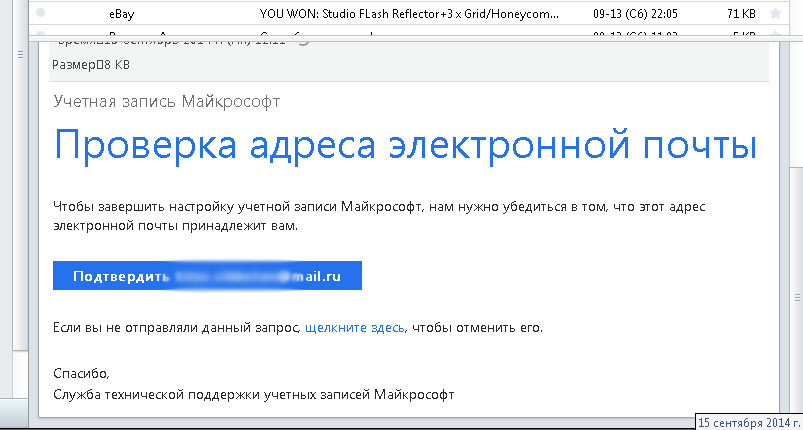This screenshot has width=803, height=430.
Task: Click the right-side vertical scrollbar grip
Action: click(x=797, y=297)
